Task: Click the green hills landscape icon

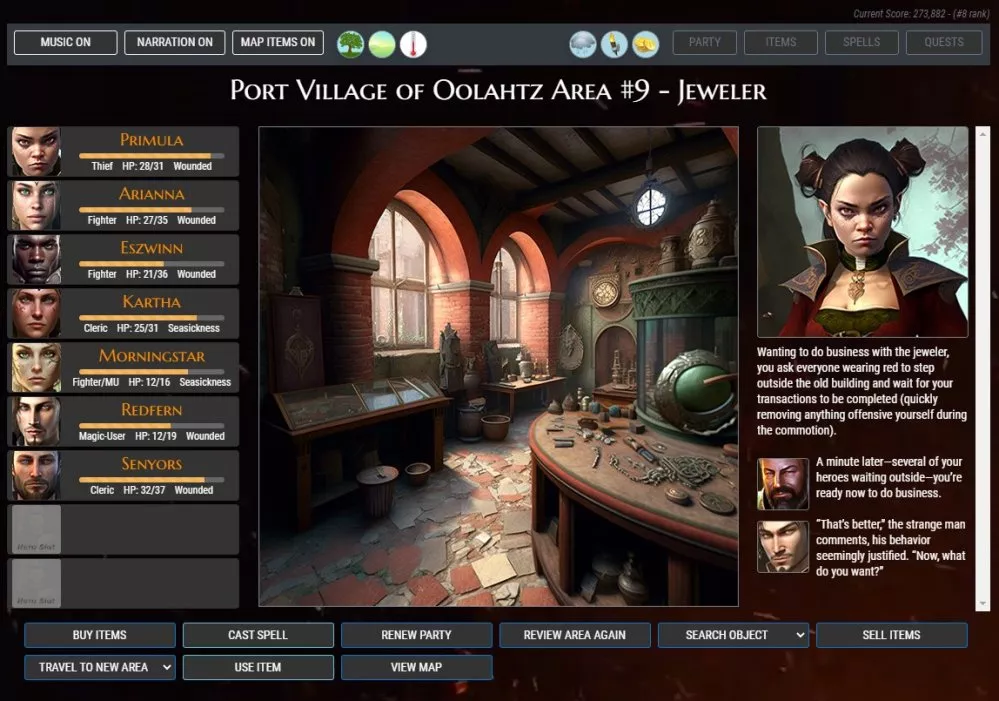Action: 381,43
